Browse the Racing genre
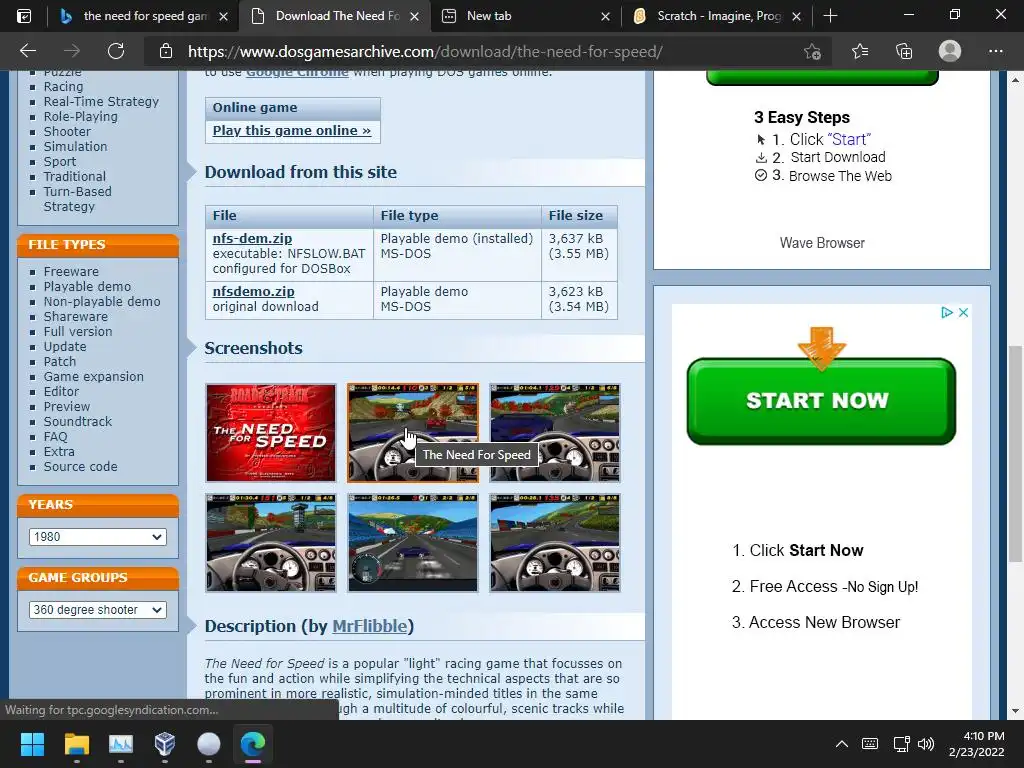Screen dimensions: 1024x768 [x=63, y=87]
